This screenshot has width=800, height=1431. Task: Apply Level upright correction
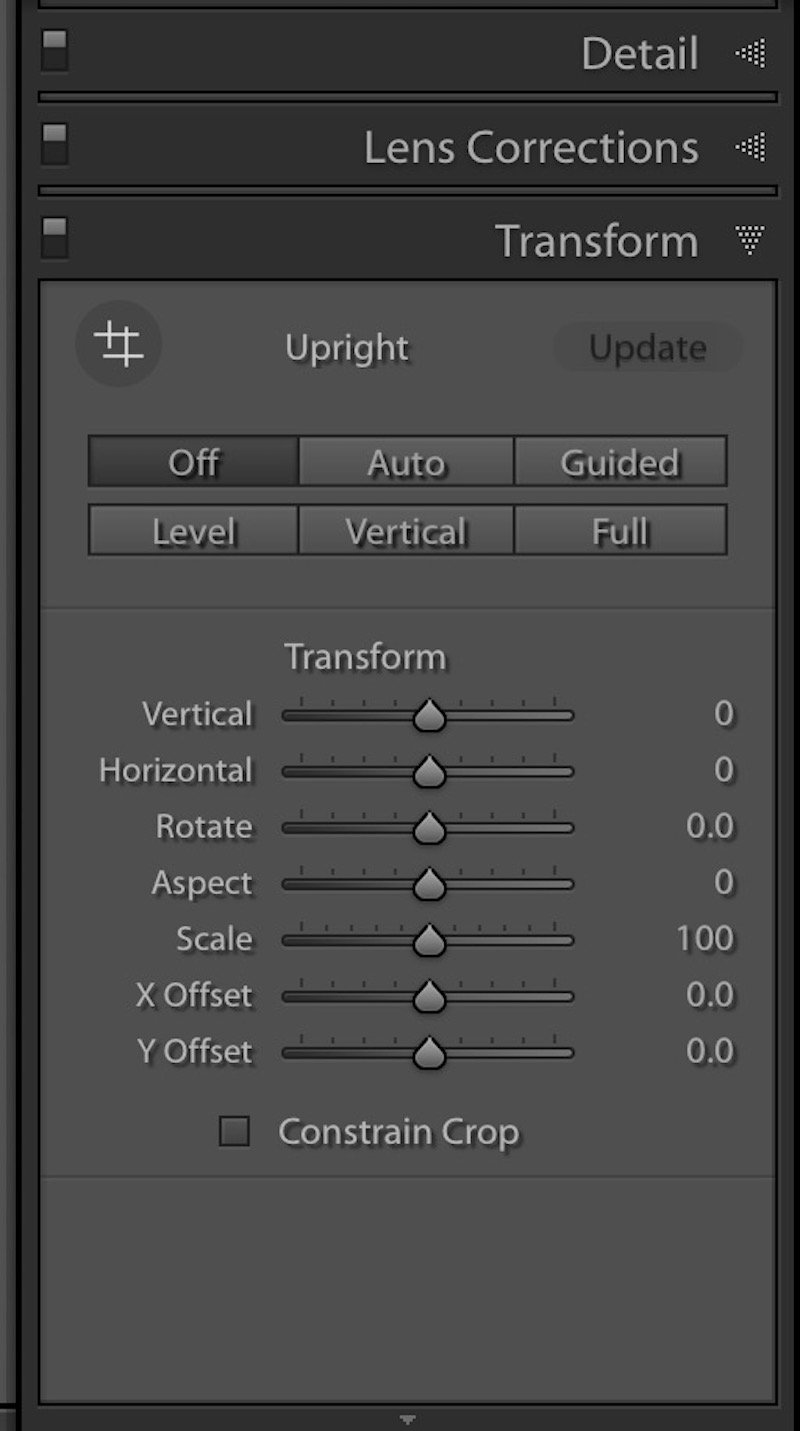(194, 530)
